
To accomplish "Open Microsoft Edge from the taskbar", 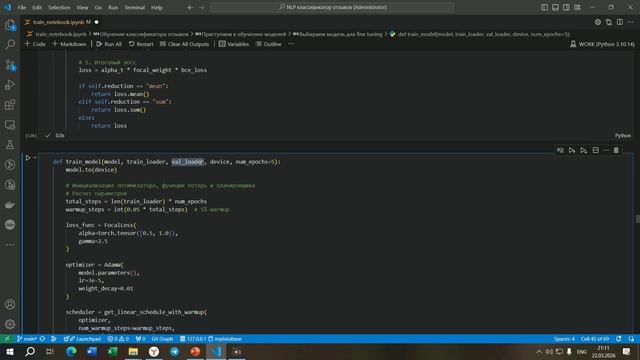I will [71, 351].
